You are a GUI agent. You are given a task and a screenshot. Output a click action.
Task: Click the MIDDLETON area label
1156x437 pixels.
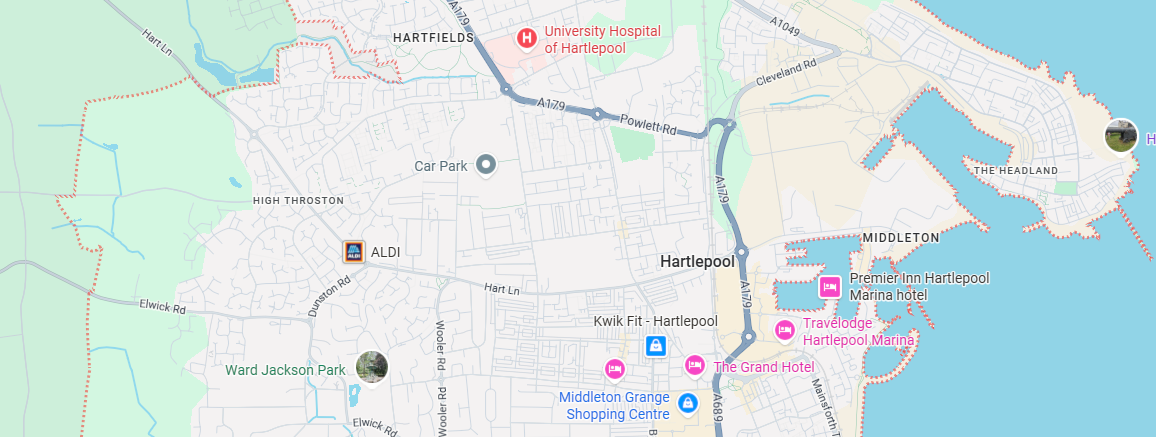click(x=901, y=237)
